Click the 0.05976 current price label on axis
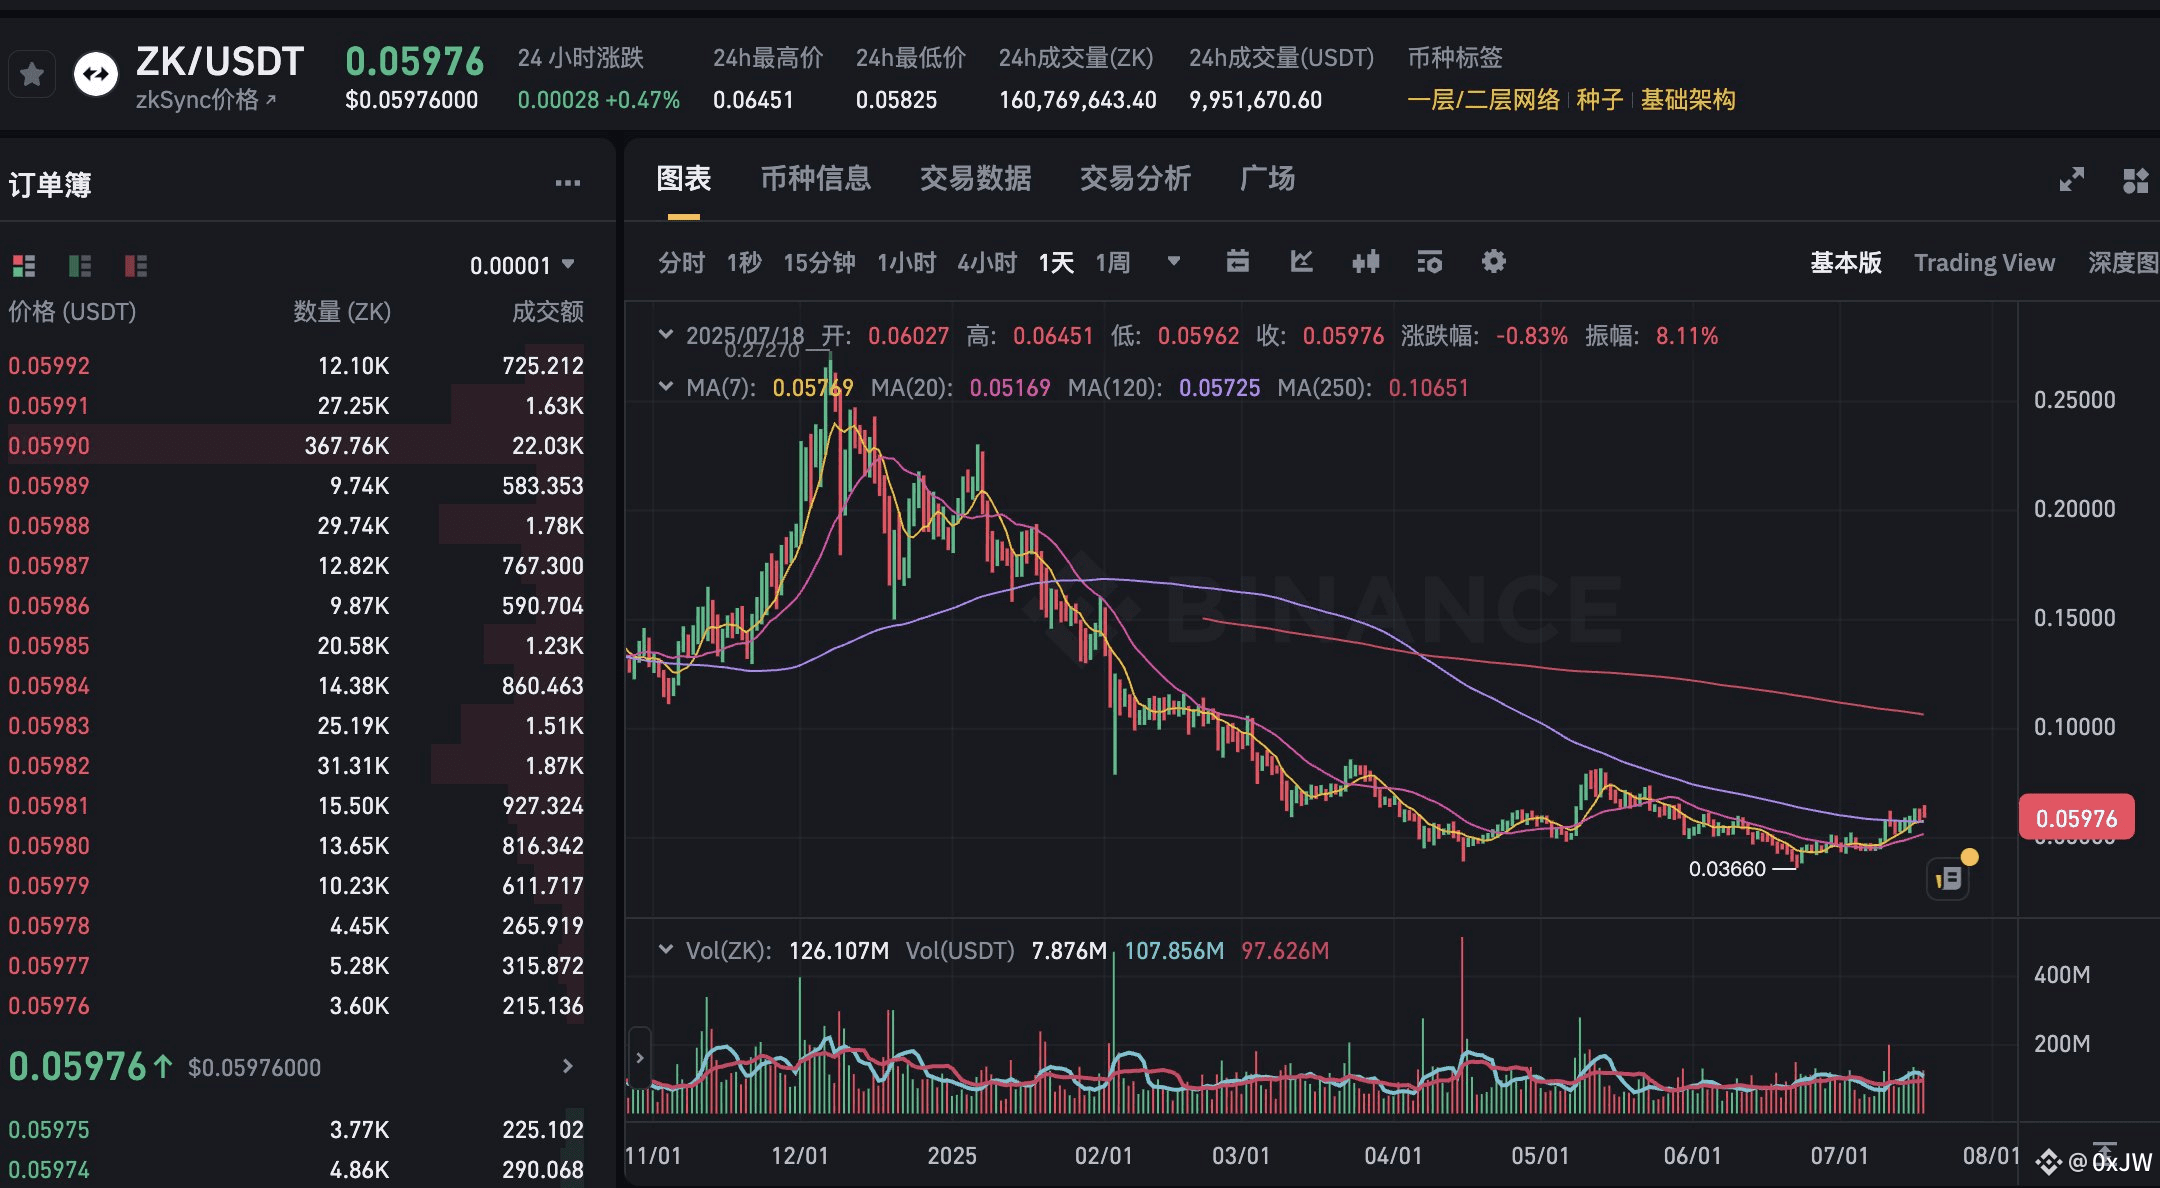Screen dimensions: 2160x1188 pos(2077,818)
